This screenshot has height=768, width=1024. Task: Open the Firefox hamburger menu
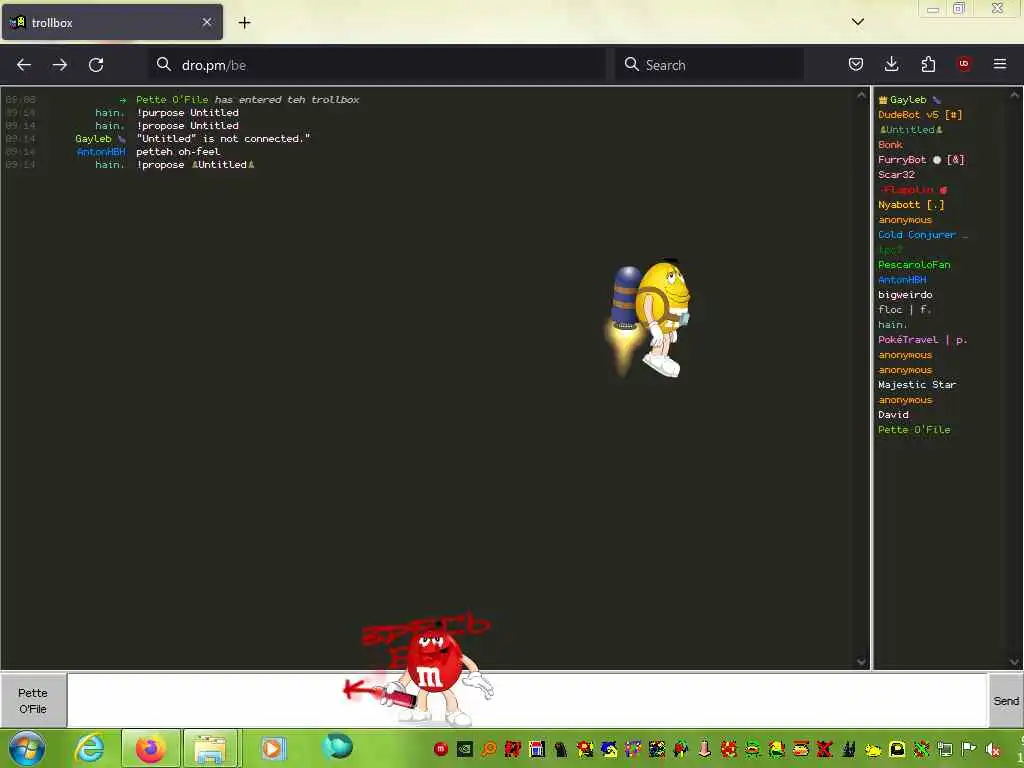(1000, 64)
